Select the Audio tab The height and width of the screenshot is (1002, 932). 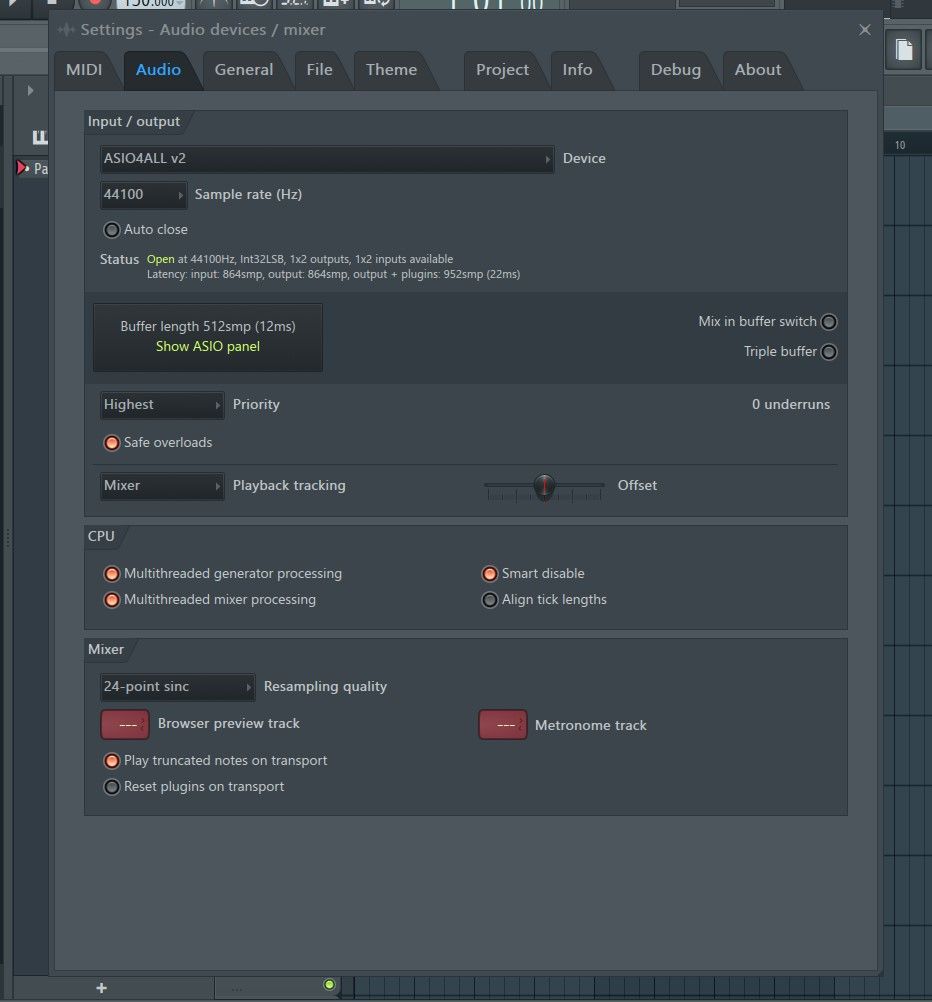tap(158, 70)
